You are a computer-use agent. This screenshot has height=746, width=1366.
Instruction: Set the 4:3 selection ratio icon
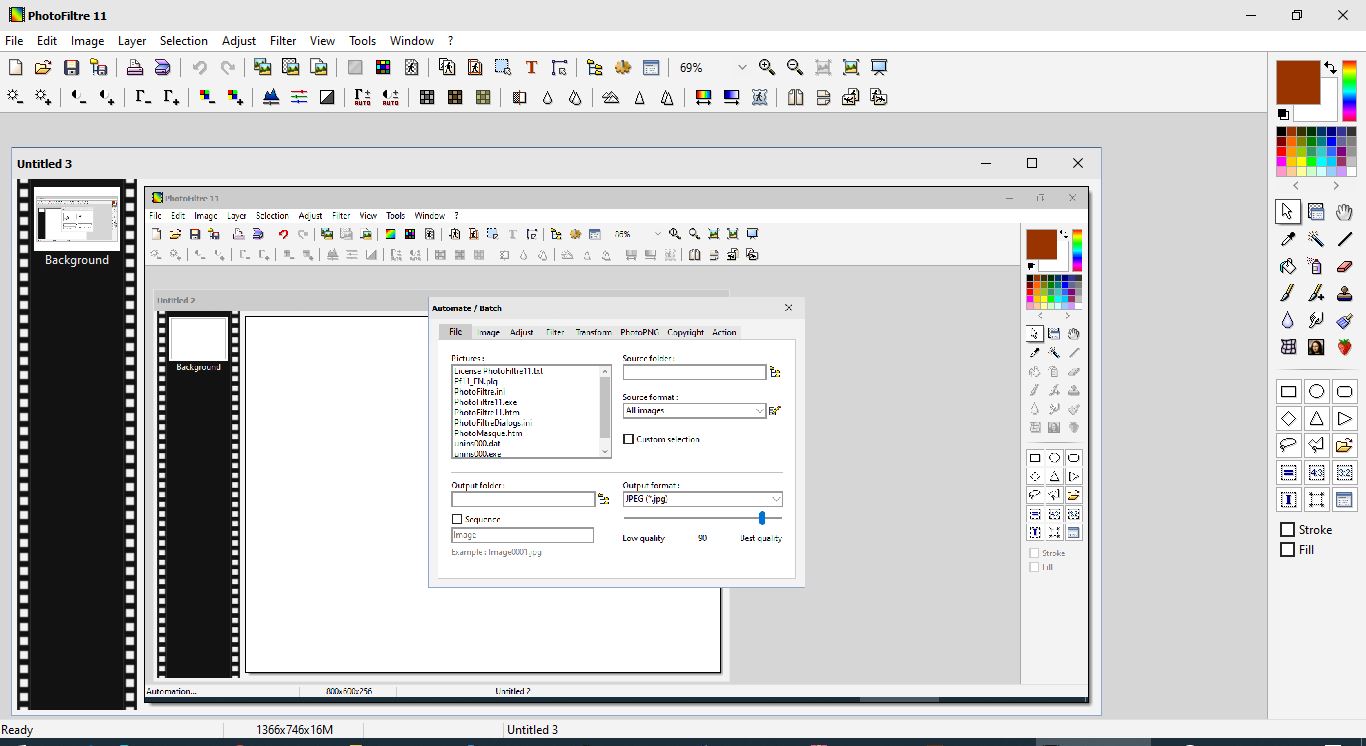click(1316, 473)
